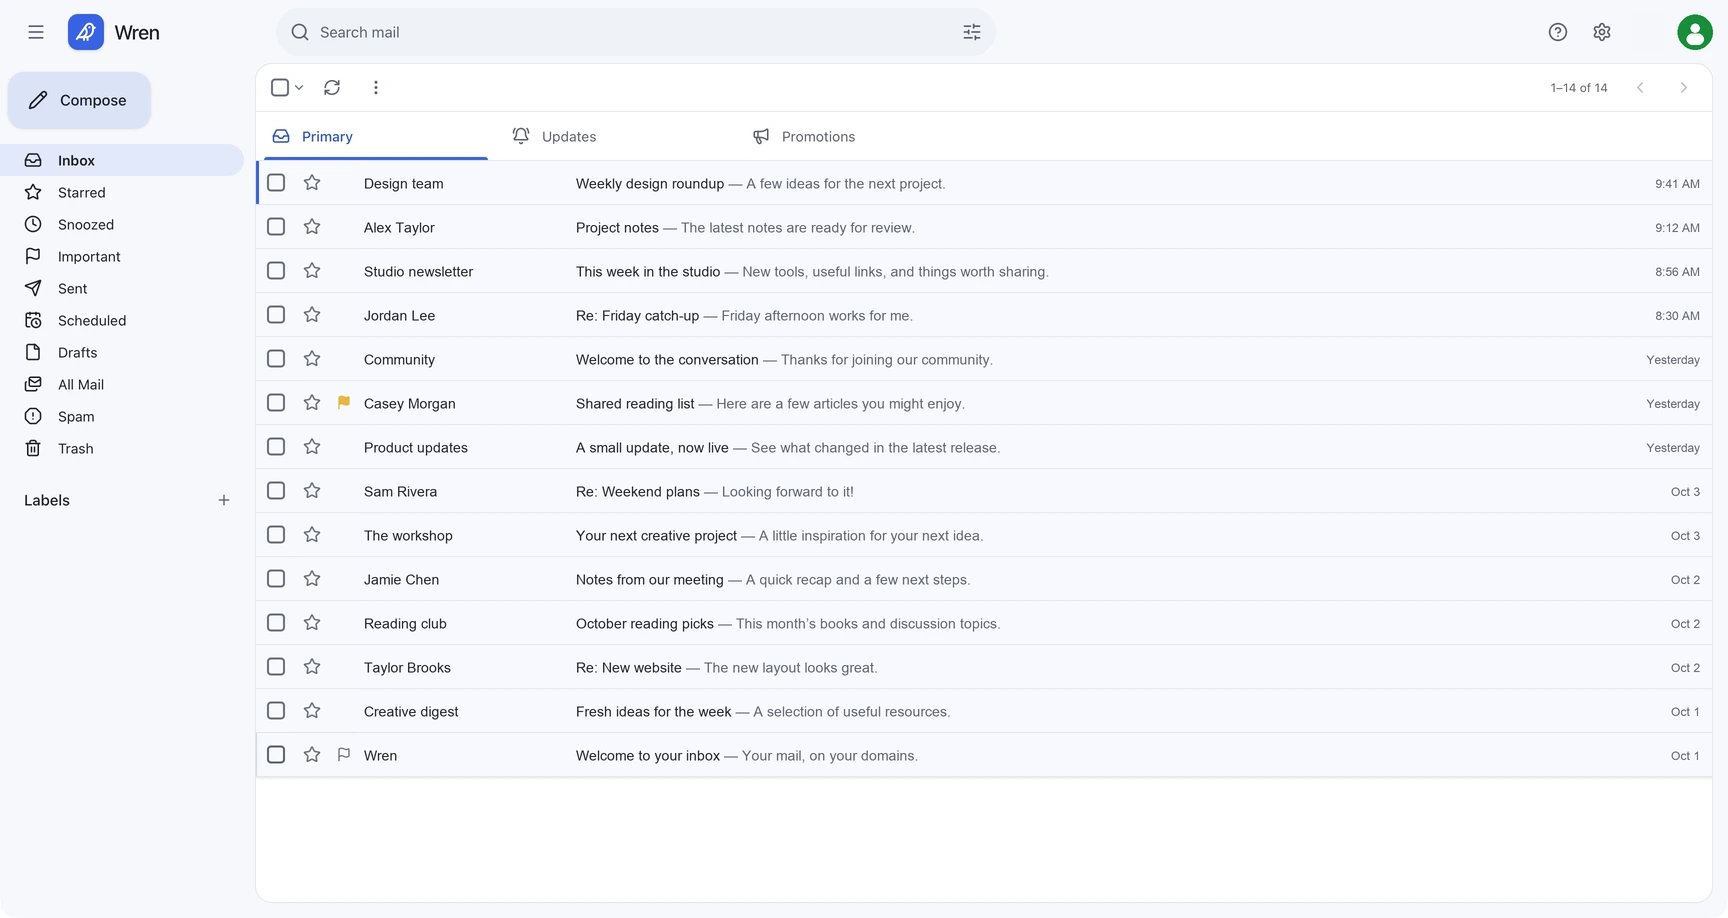
Task: Open search filter options
Action: [x=972, y=32]
